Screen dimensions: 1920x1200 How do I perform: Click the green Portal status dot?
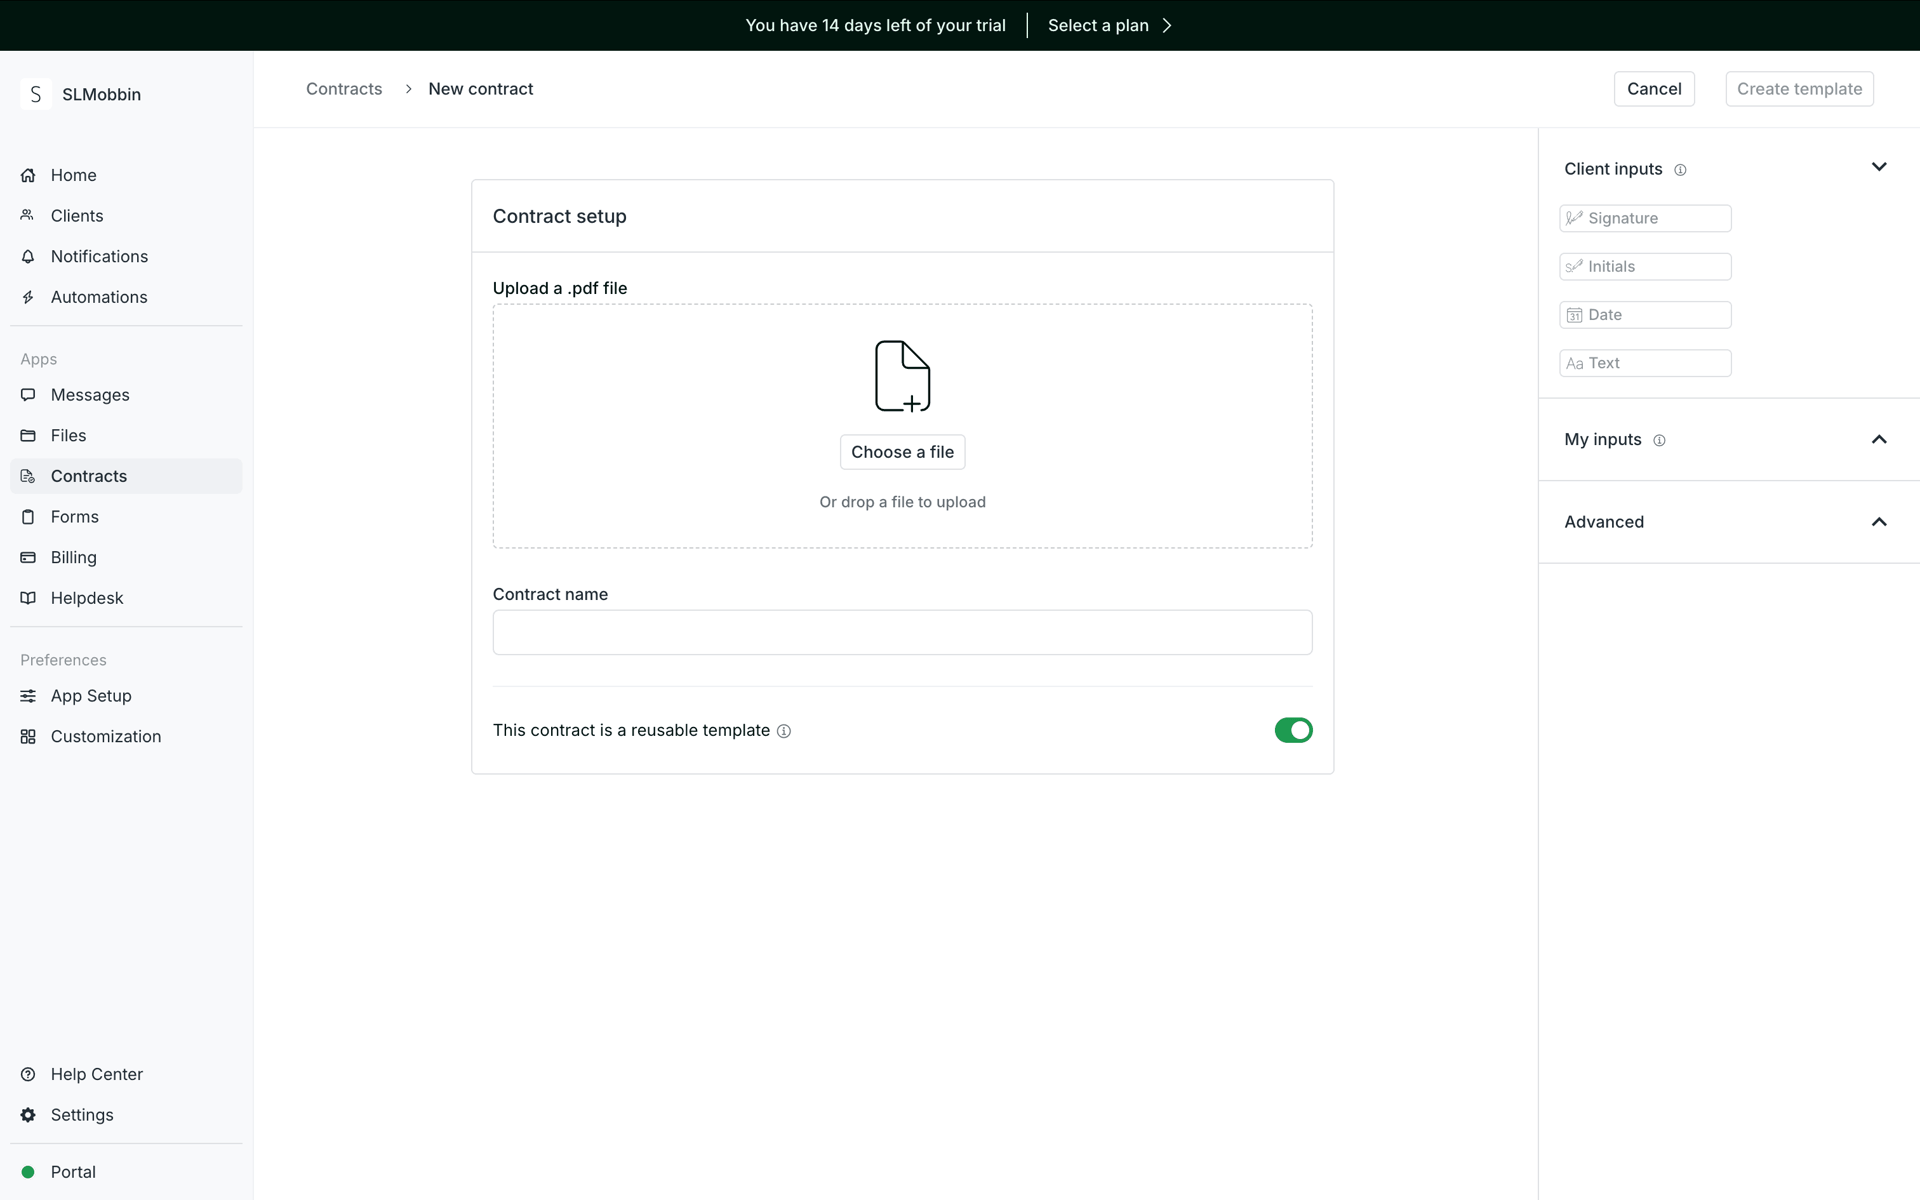click(28, 1172)
